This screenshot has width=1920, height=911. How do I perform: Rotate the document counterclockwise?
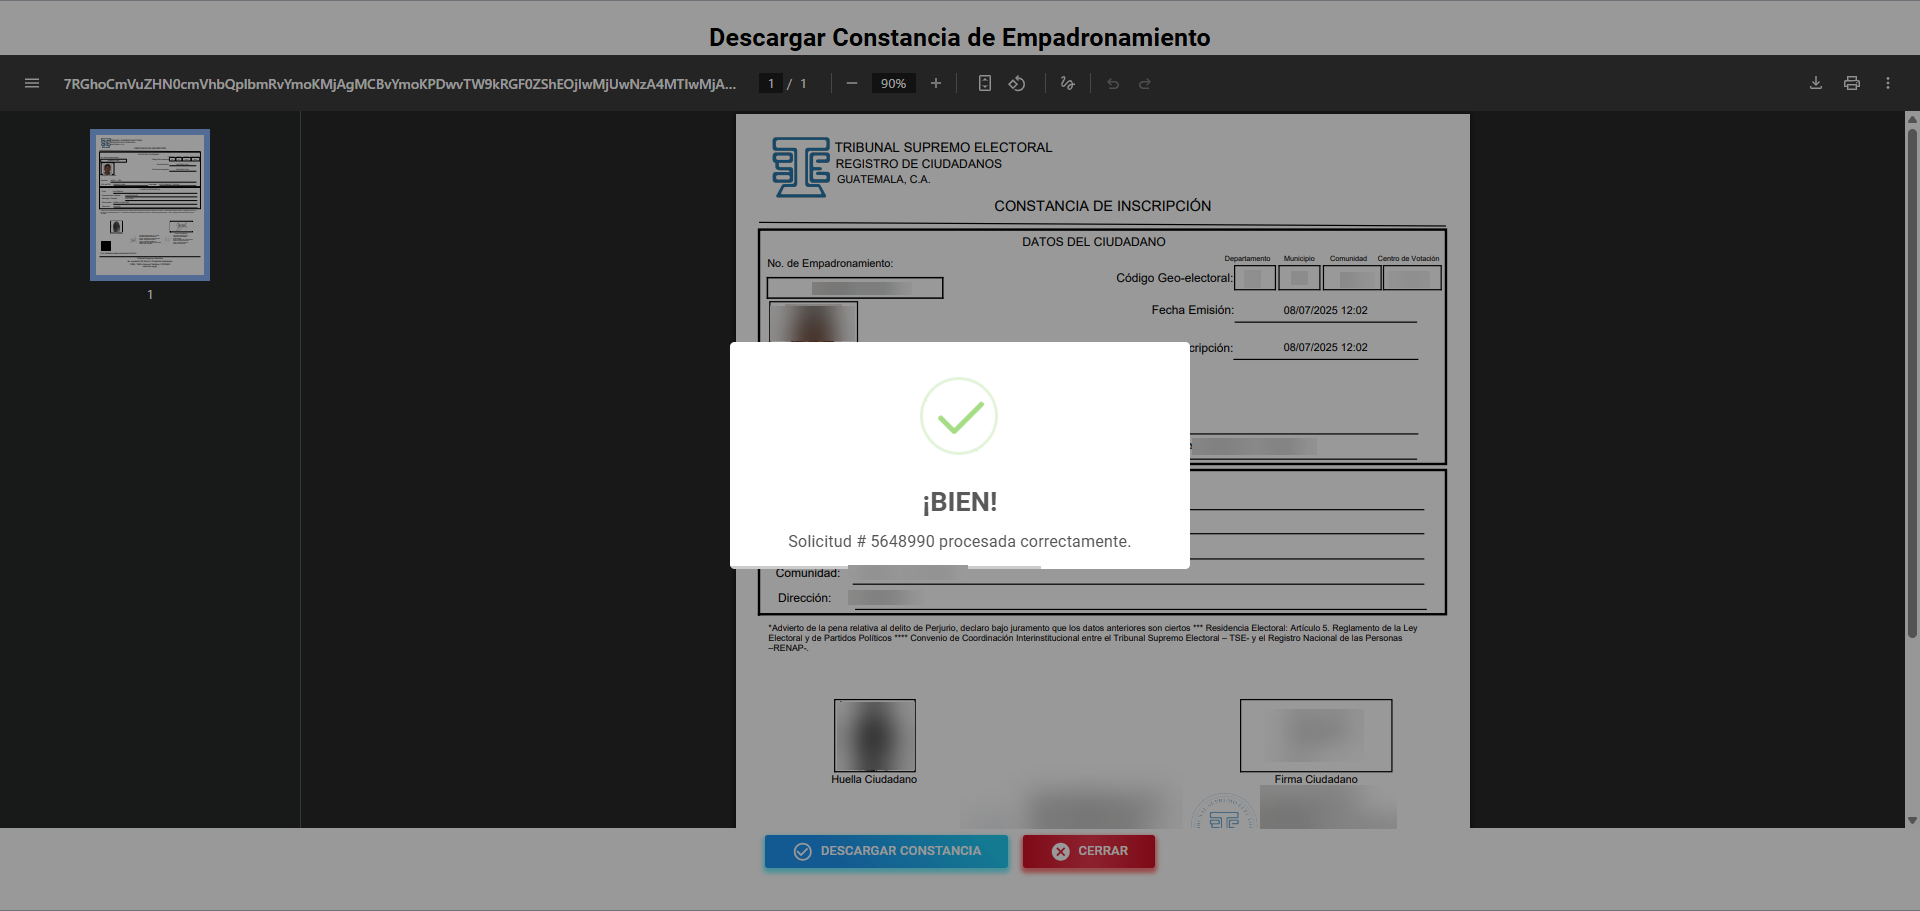click(1017, 84)
